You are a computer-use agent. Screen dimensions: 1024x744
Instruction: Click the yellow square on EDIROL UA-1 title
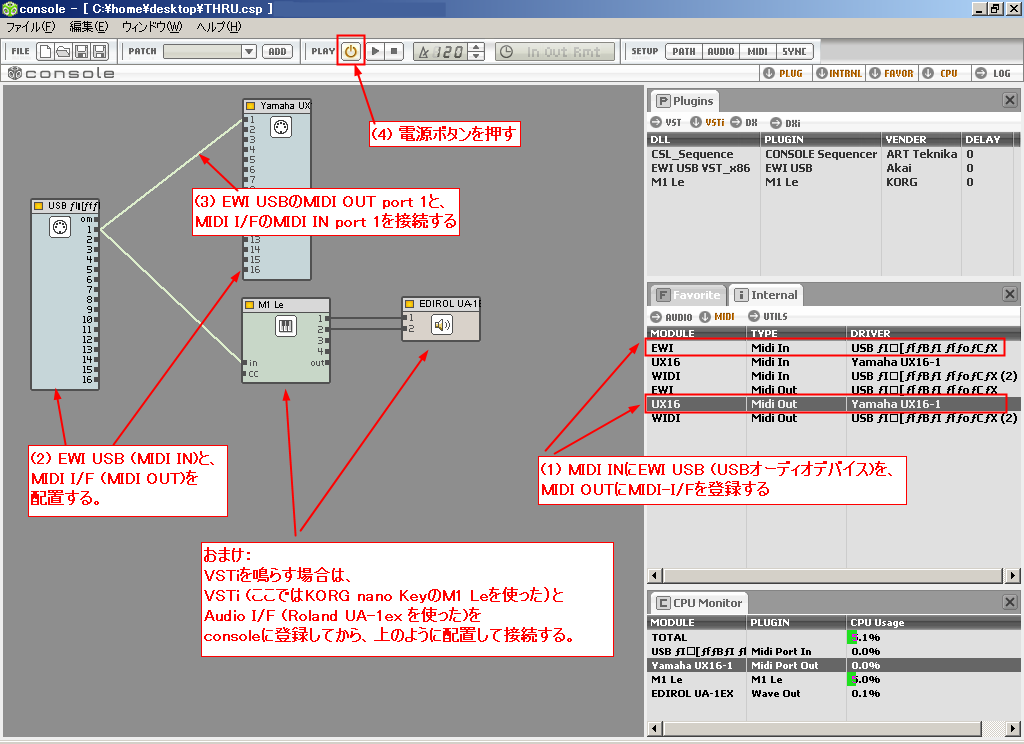409,304
